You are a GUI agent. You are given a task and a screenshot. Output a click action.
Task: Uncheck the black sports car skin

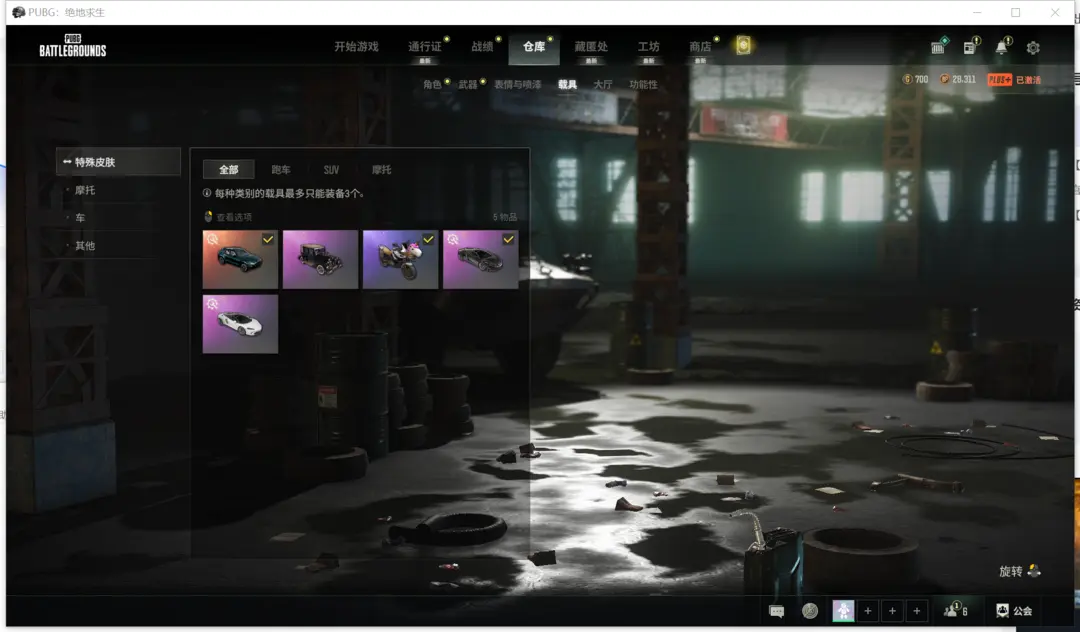click(x=508, y=240)
